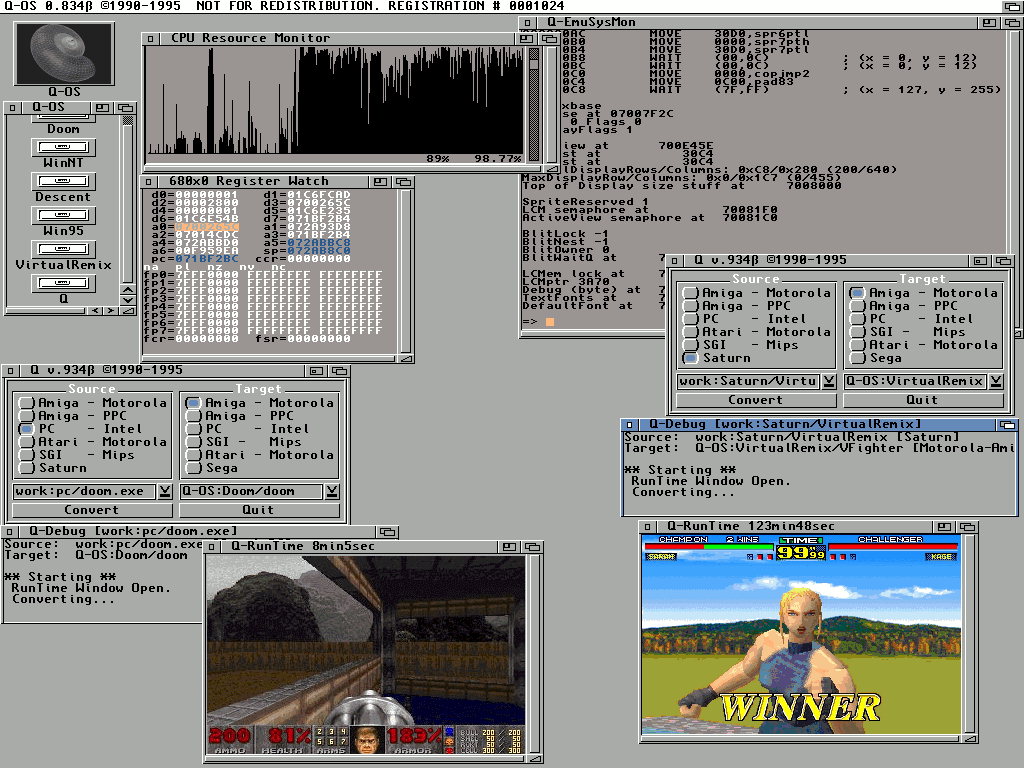
Task: Open the Q drawer icon
Action: [62, 283]
